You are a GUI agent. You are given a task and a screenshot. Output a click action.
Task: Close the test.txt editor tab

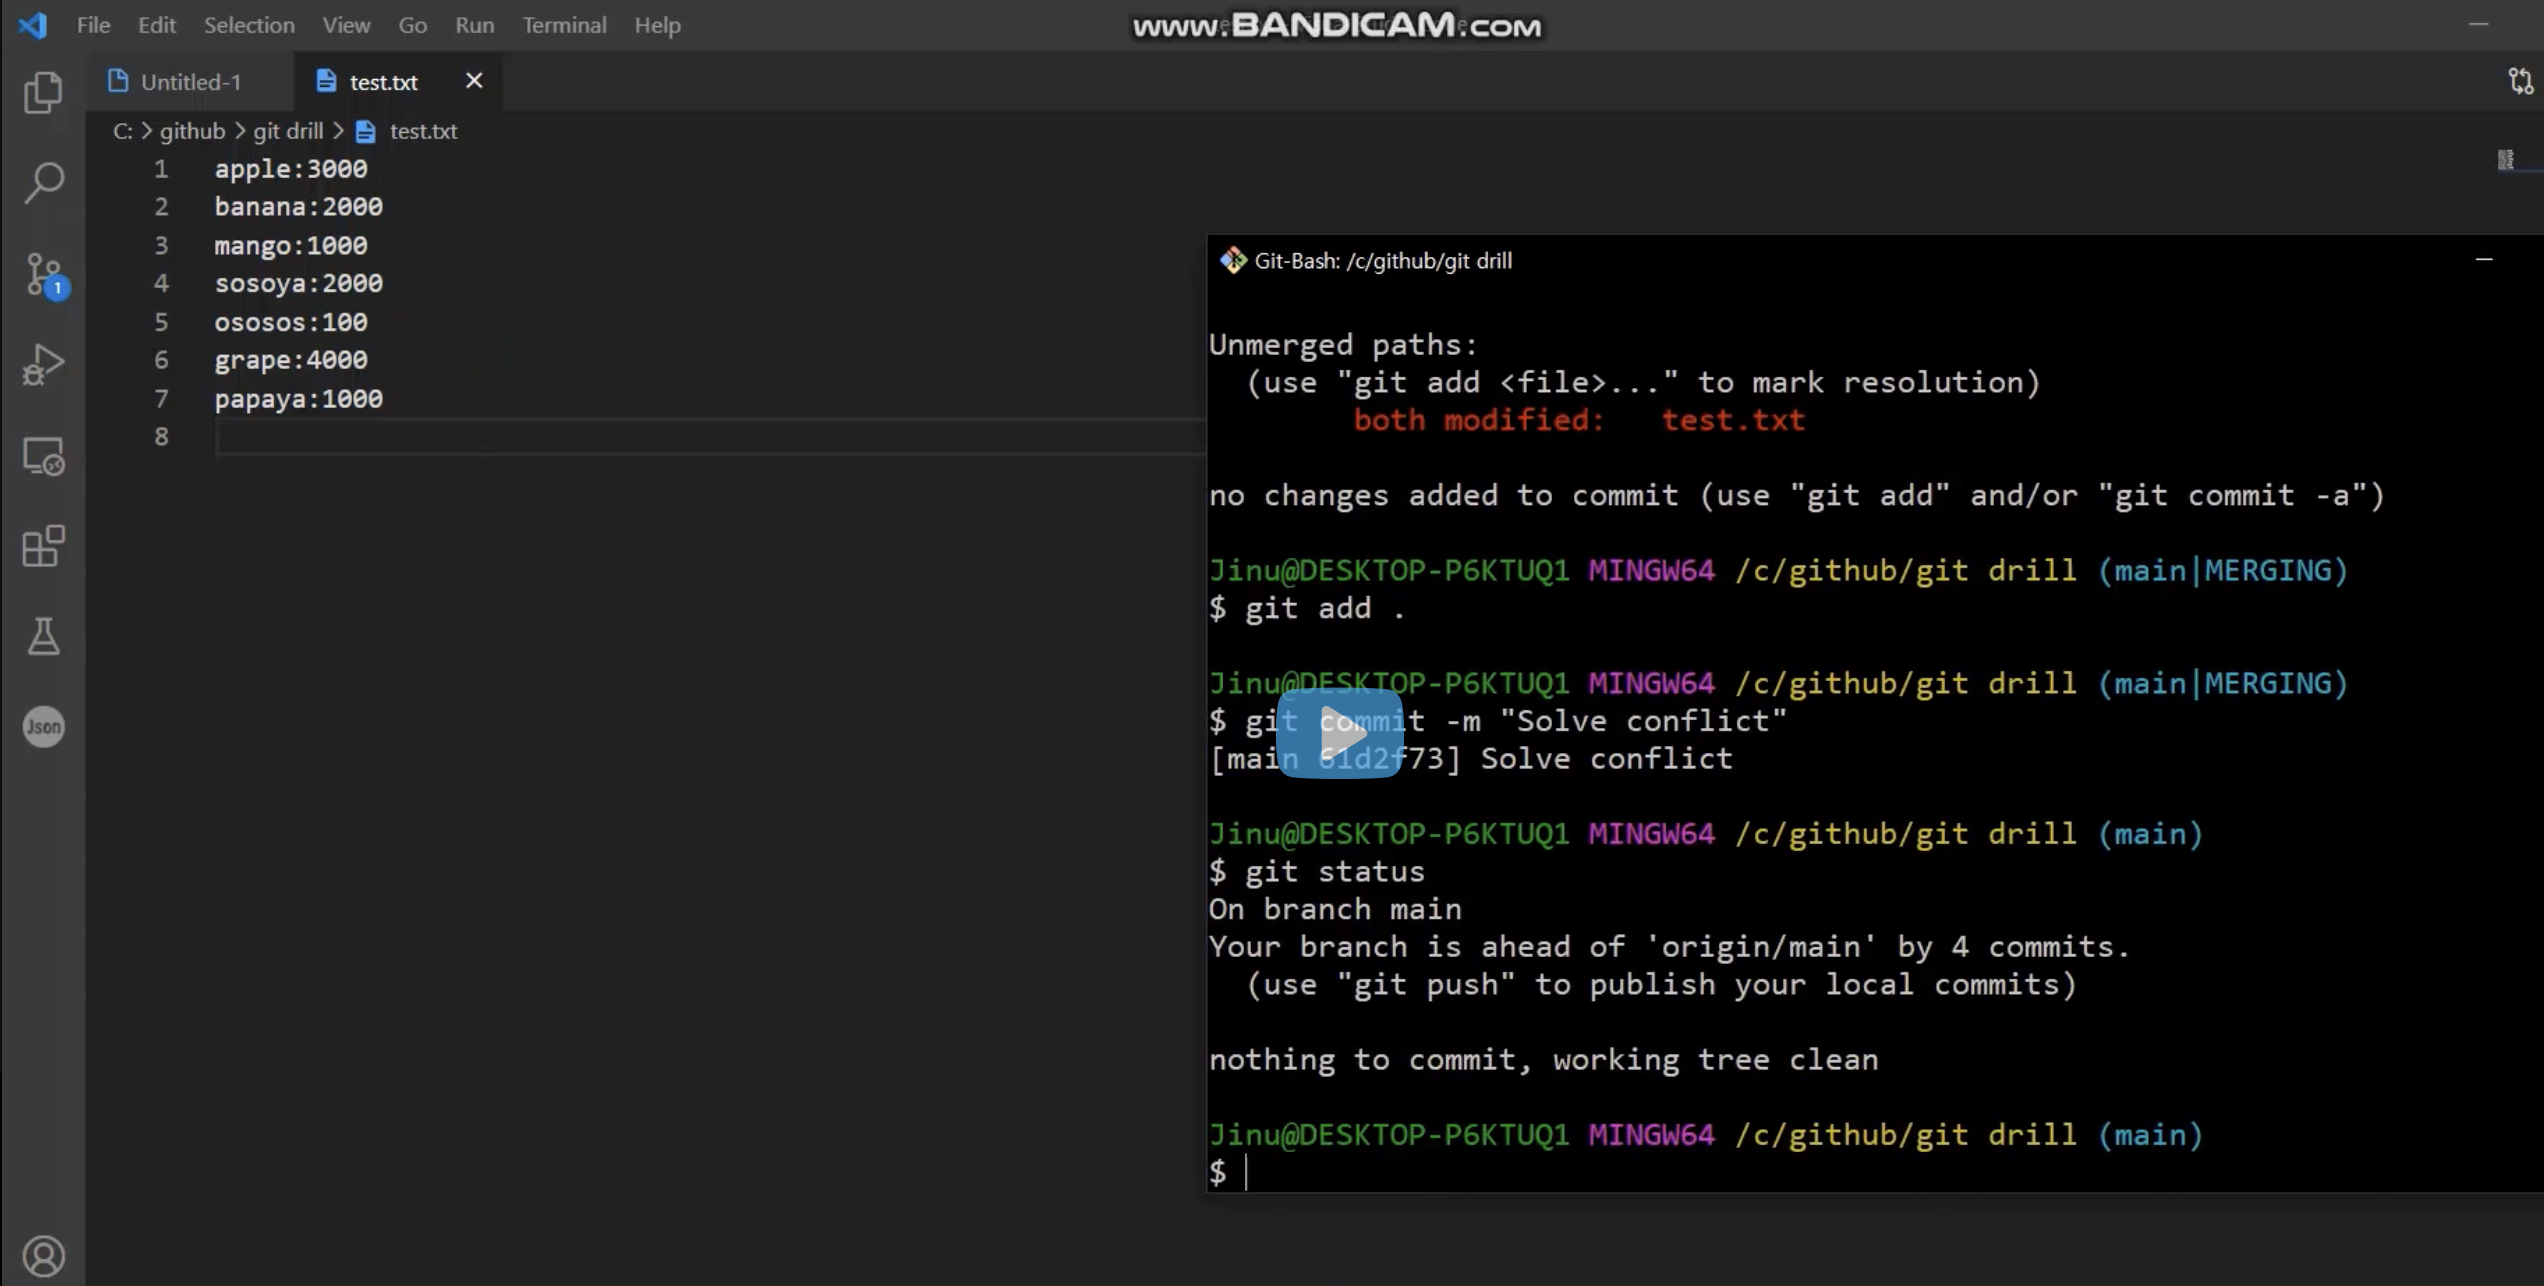pyautogui.click(x=474, y=81)
